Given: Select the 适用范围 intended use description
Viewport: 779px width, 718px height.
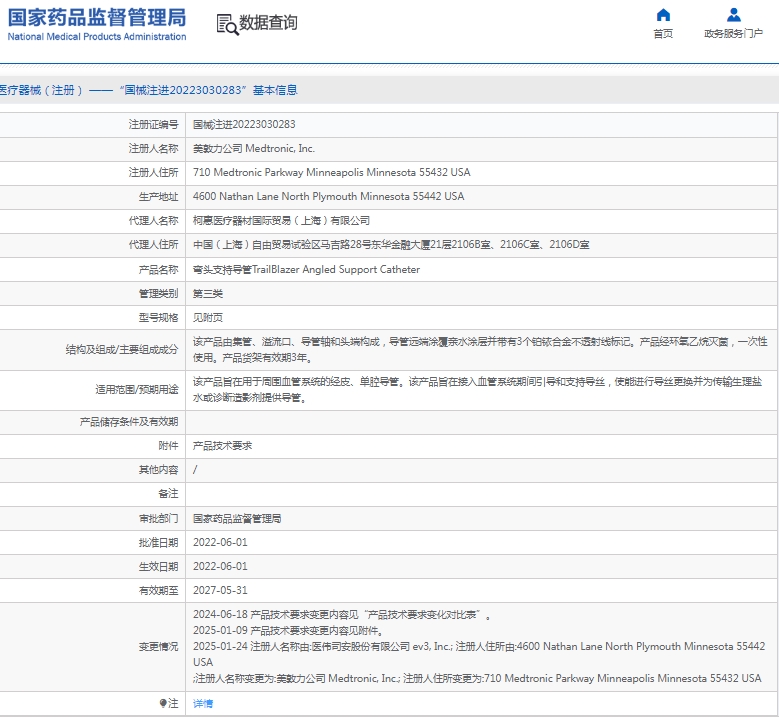Looking at the screenshot, I should tap(477, 390).
